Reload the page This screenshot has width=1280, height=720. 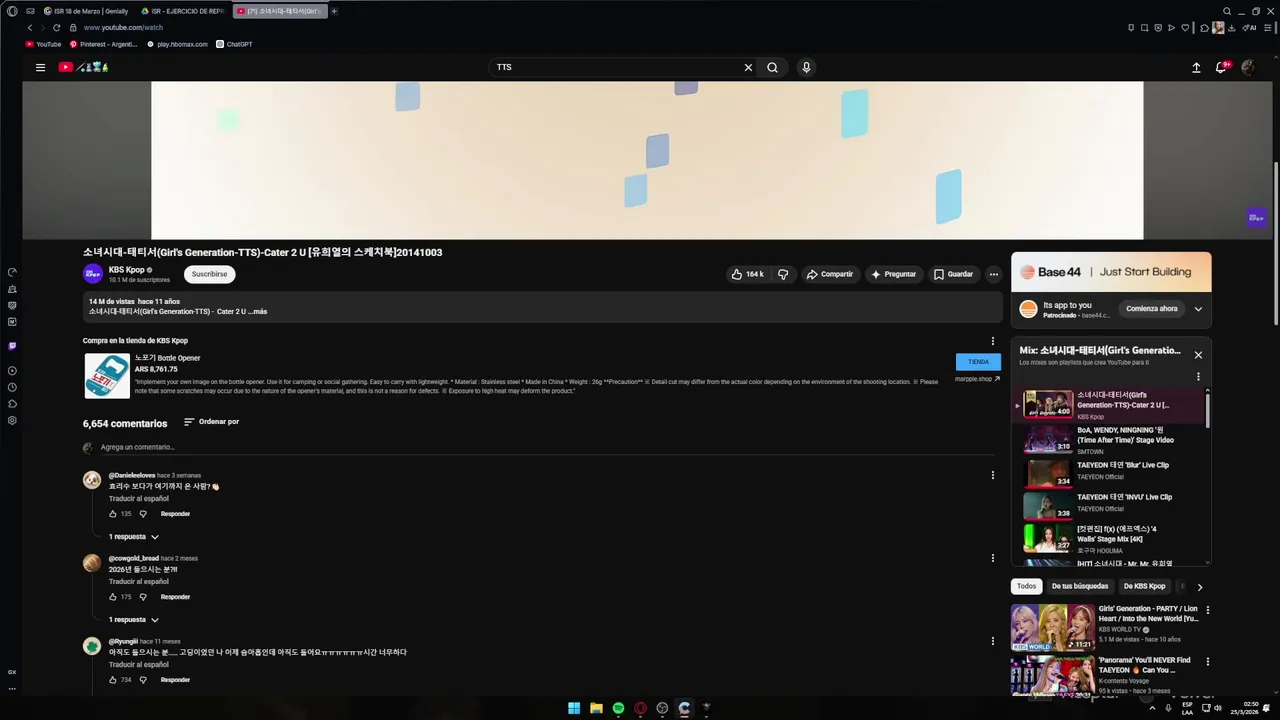[x=56, y=28]
